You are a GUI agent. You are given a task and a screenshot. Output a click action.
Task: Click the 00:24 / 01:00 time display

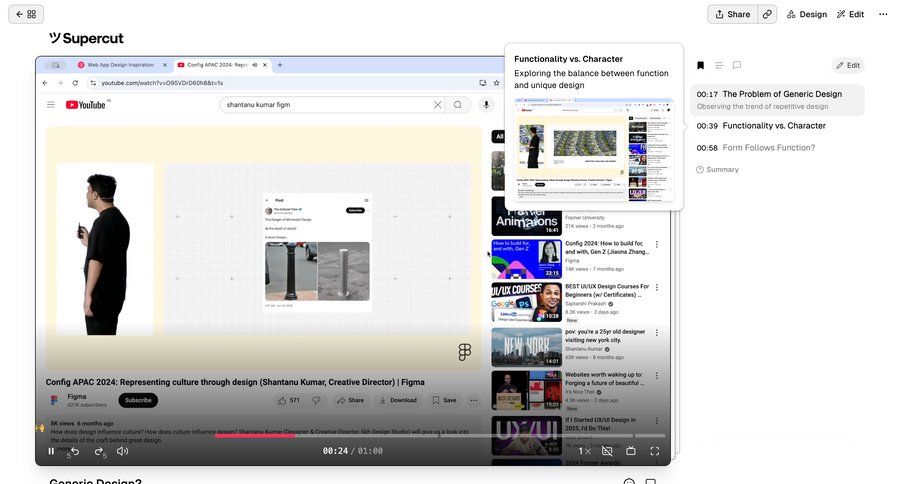coord(352,451)
